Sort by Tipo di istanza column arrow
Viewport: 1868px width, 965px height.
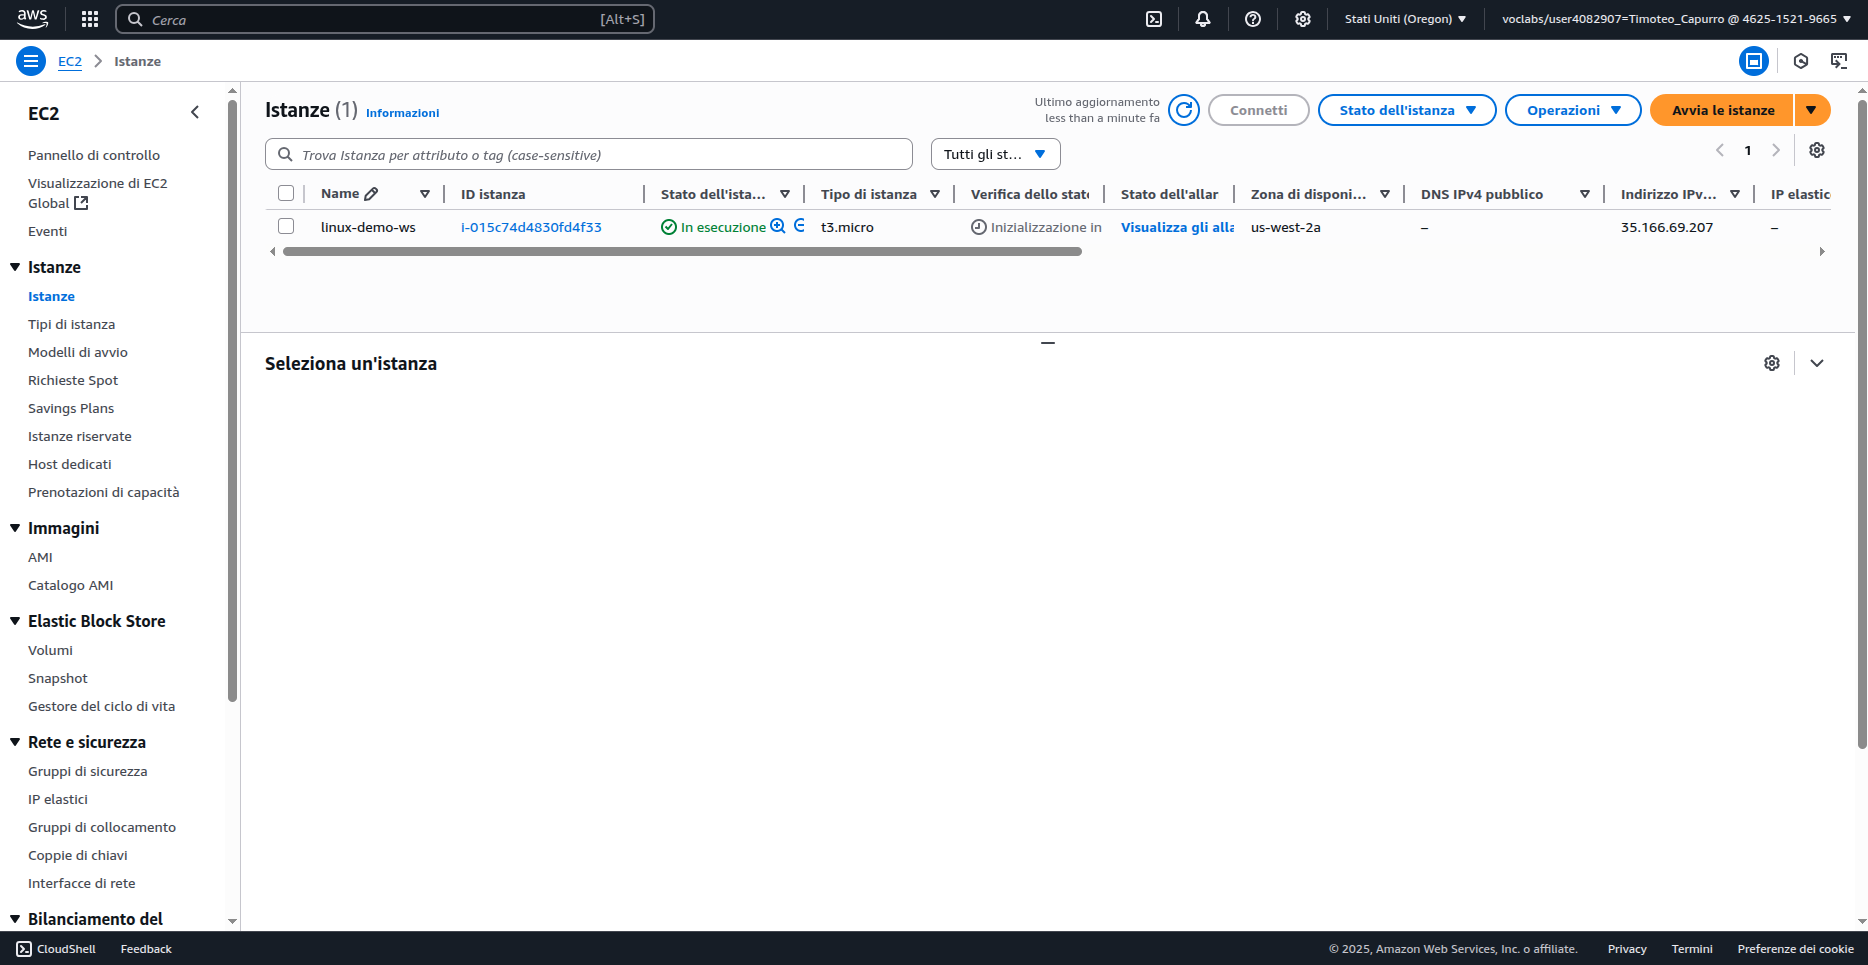[x=935, y=194]
